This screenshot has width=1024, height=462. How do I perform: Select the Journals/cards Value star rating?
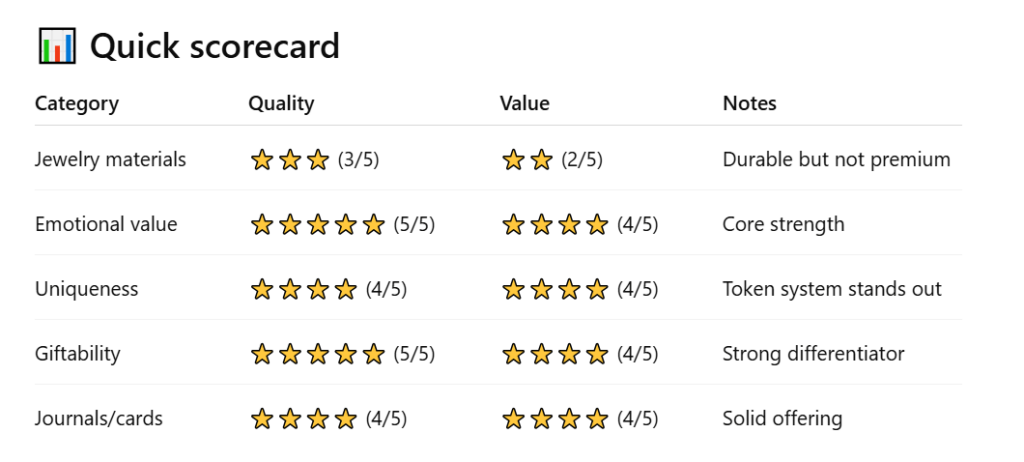click(554, 419)
